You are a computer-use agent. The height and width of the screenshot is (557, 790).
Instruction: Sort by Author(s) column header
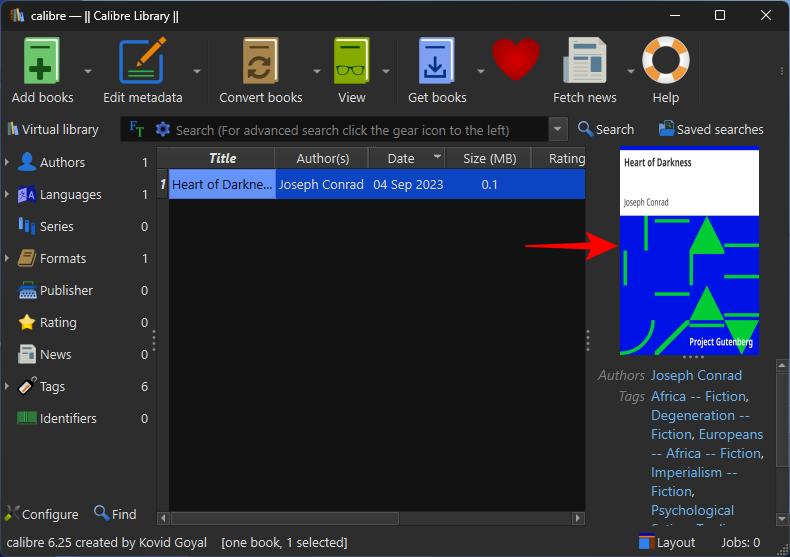click(322, 158)
